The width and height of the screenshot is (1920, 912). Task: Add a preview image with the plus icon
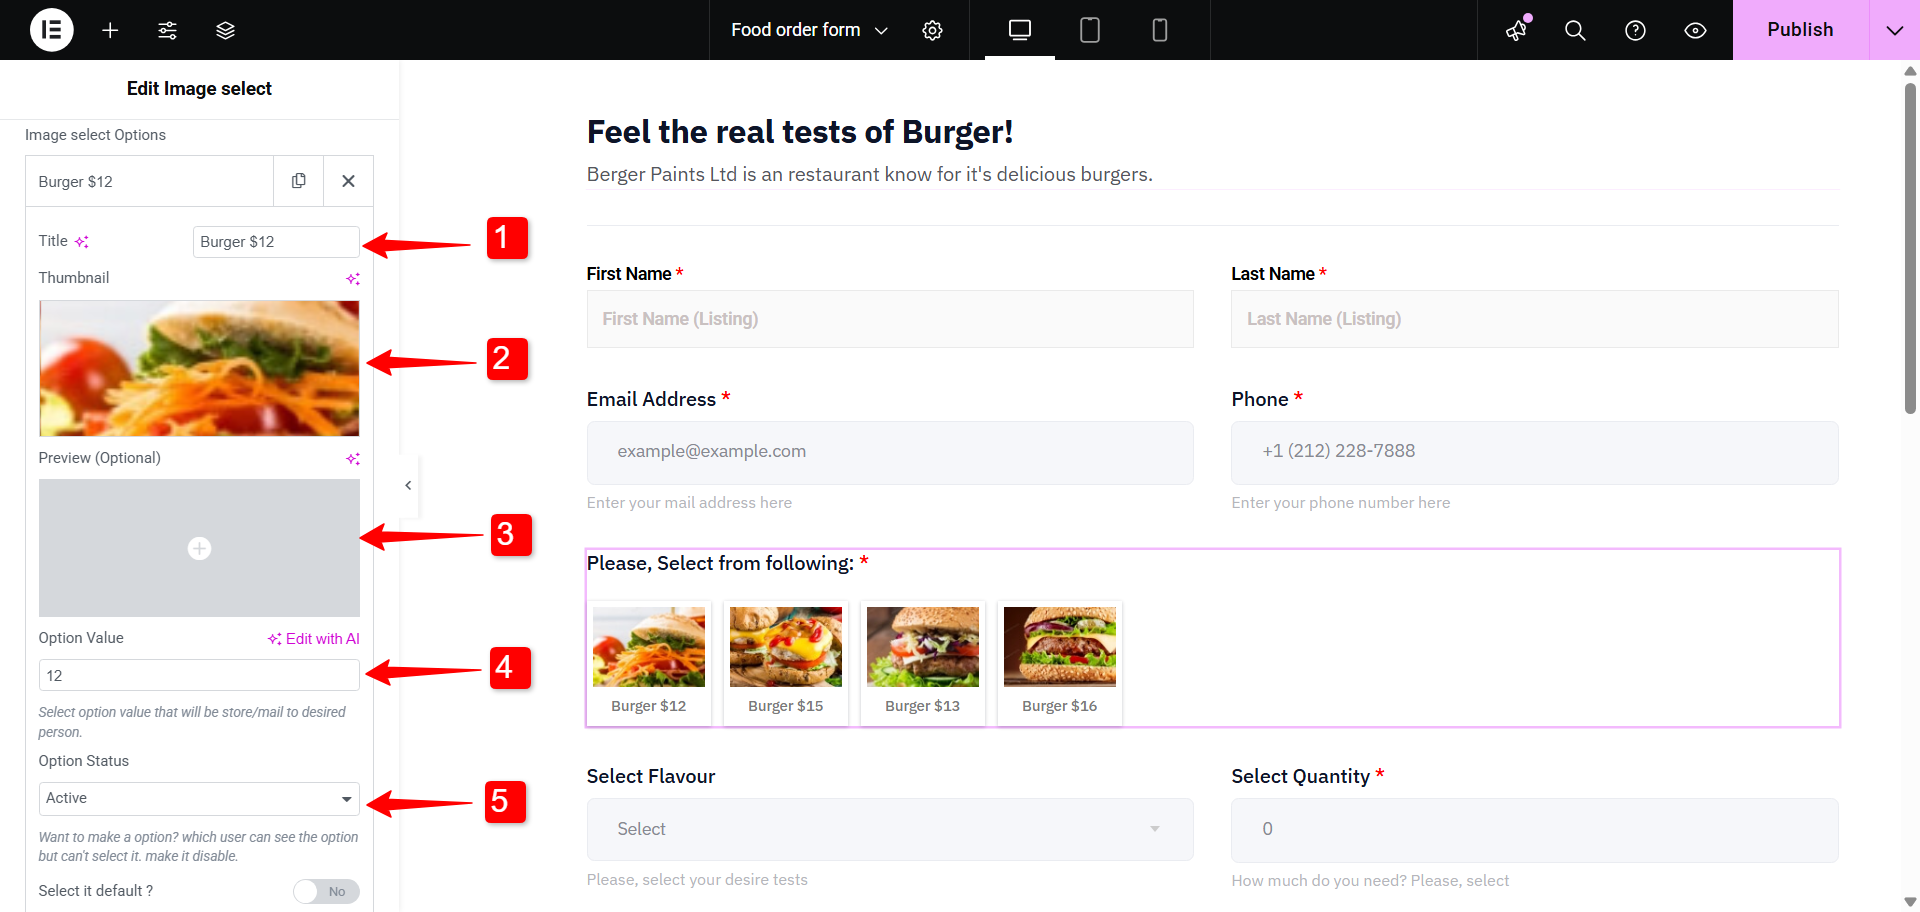(x=199, y=548)
